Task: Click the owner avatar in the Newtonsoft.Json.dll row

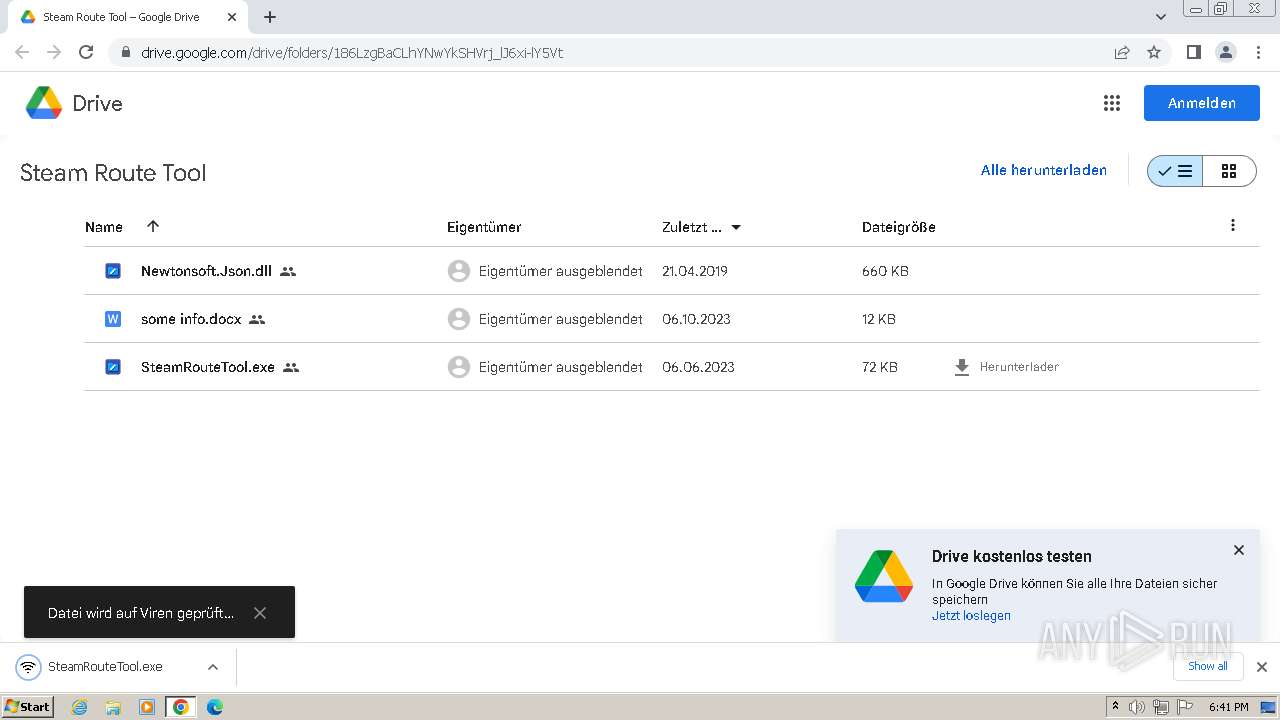Action: point(459,271)
